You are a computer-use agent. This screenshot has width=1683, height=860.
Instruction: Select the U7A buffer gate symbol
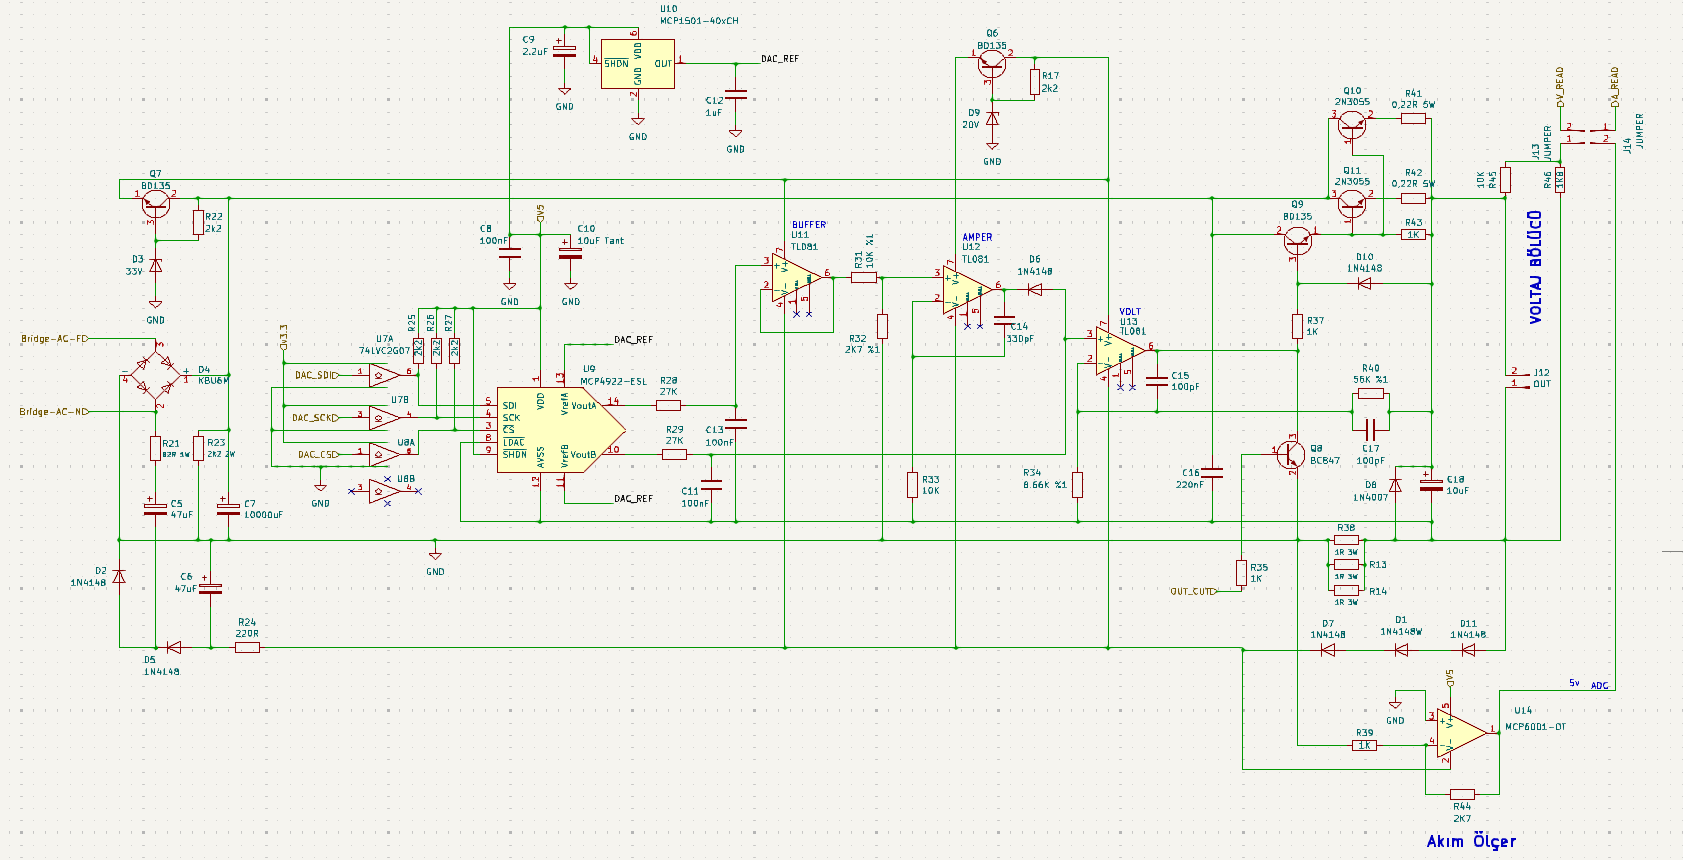(x=385, y=375)
